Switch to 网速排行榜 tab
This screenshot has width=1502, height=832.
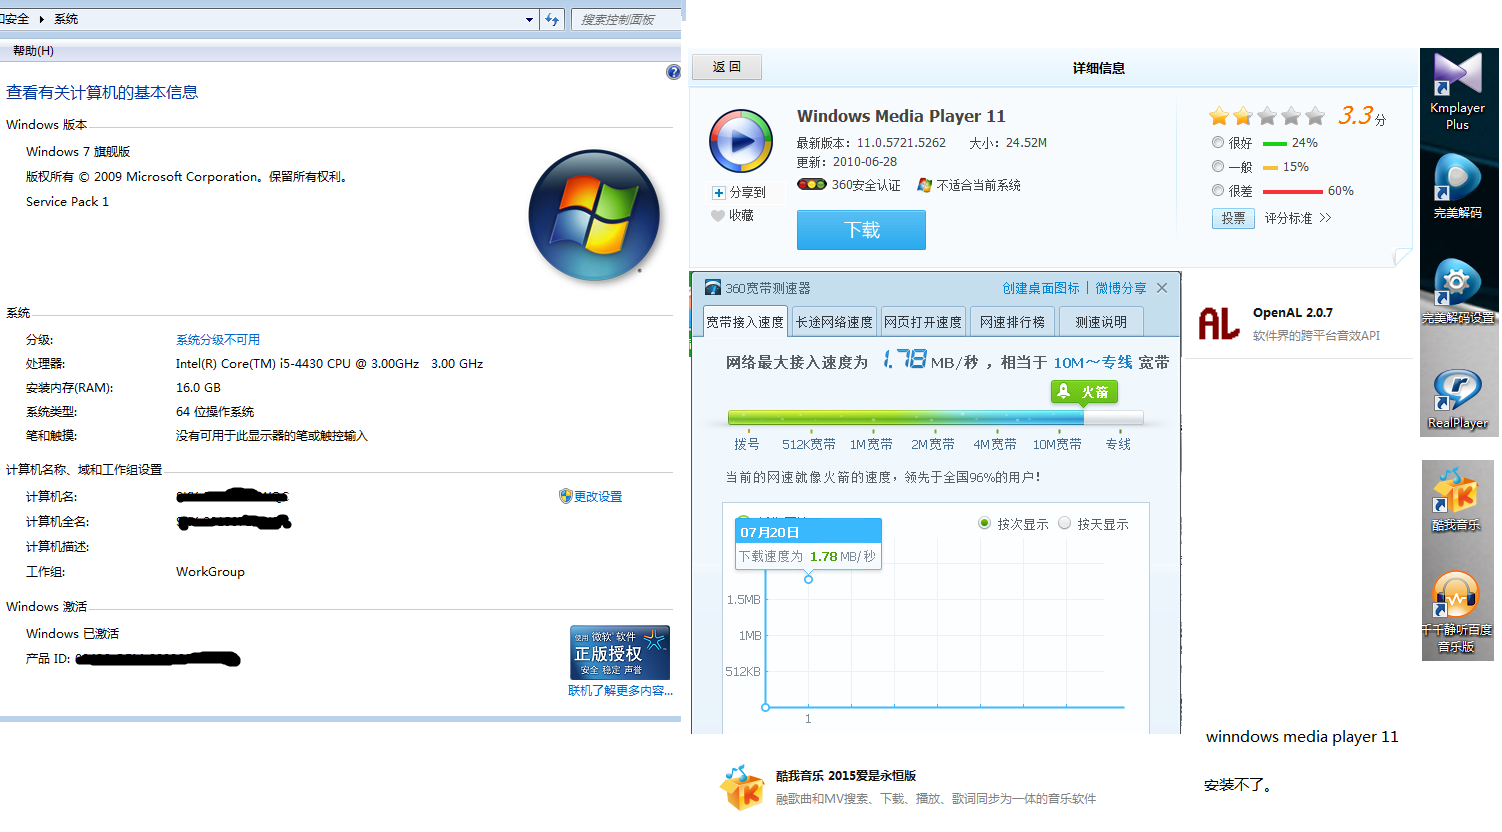coord(1012,322)
